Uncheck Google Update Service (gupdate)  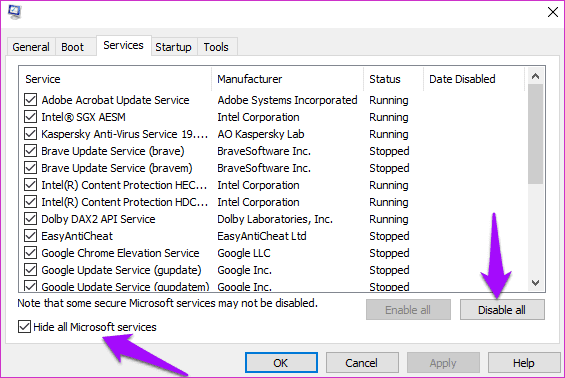coord(31,270)
